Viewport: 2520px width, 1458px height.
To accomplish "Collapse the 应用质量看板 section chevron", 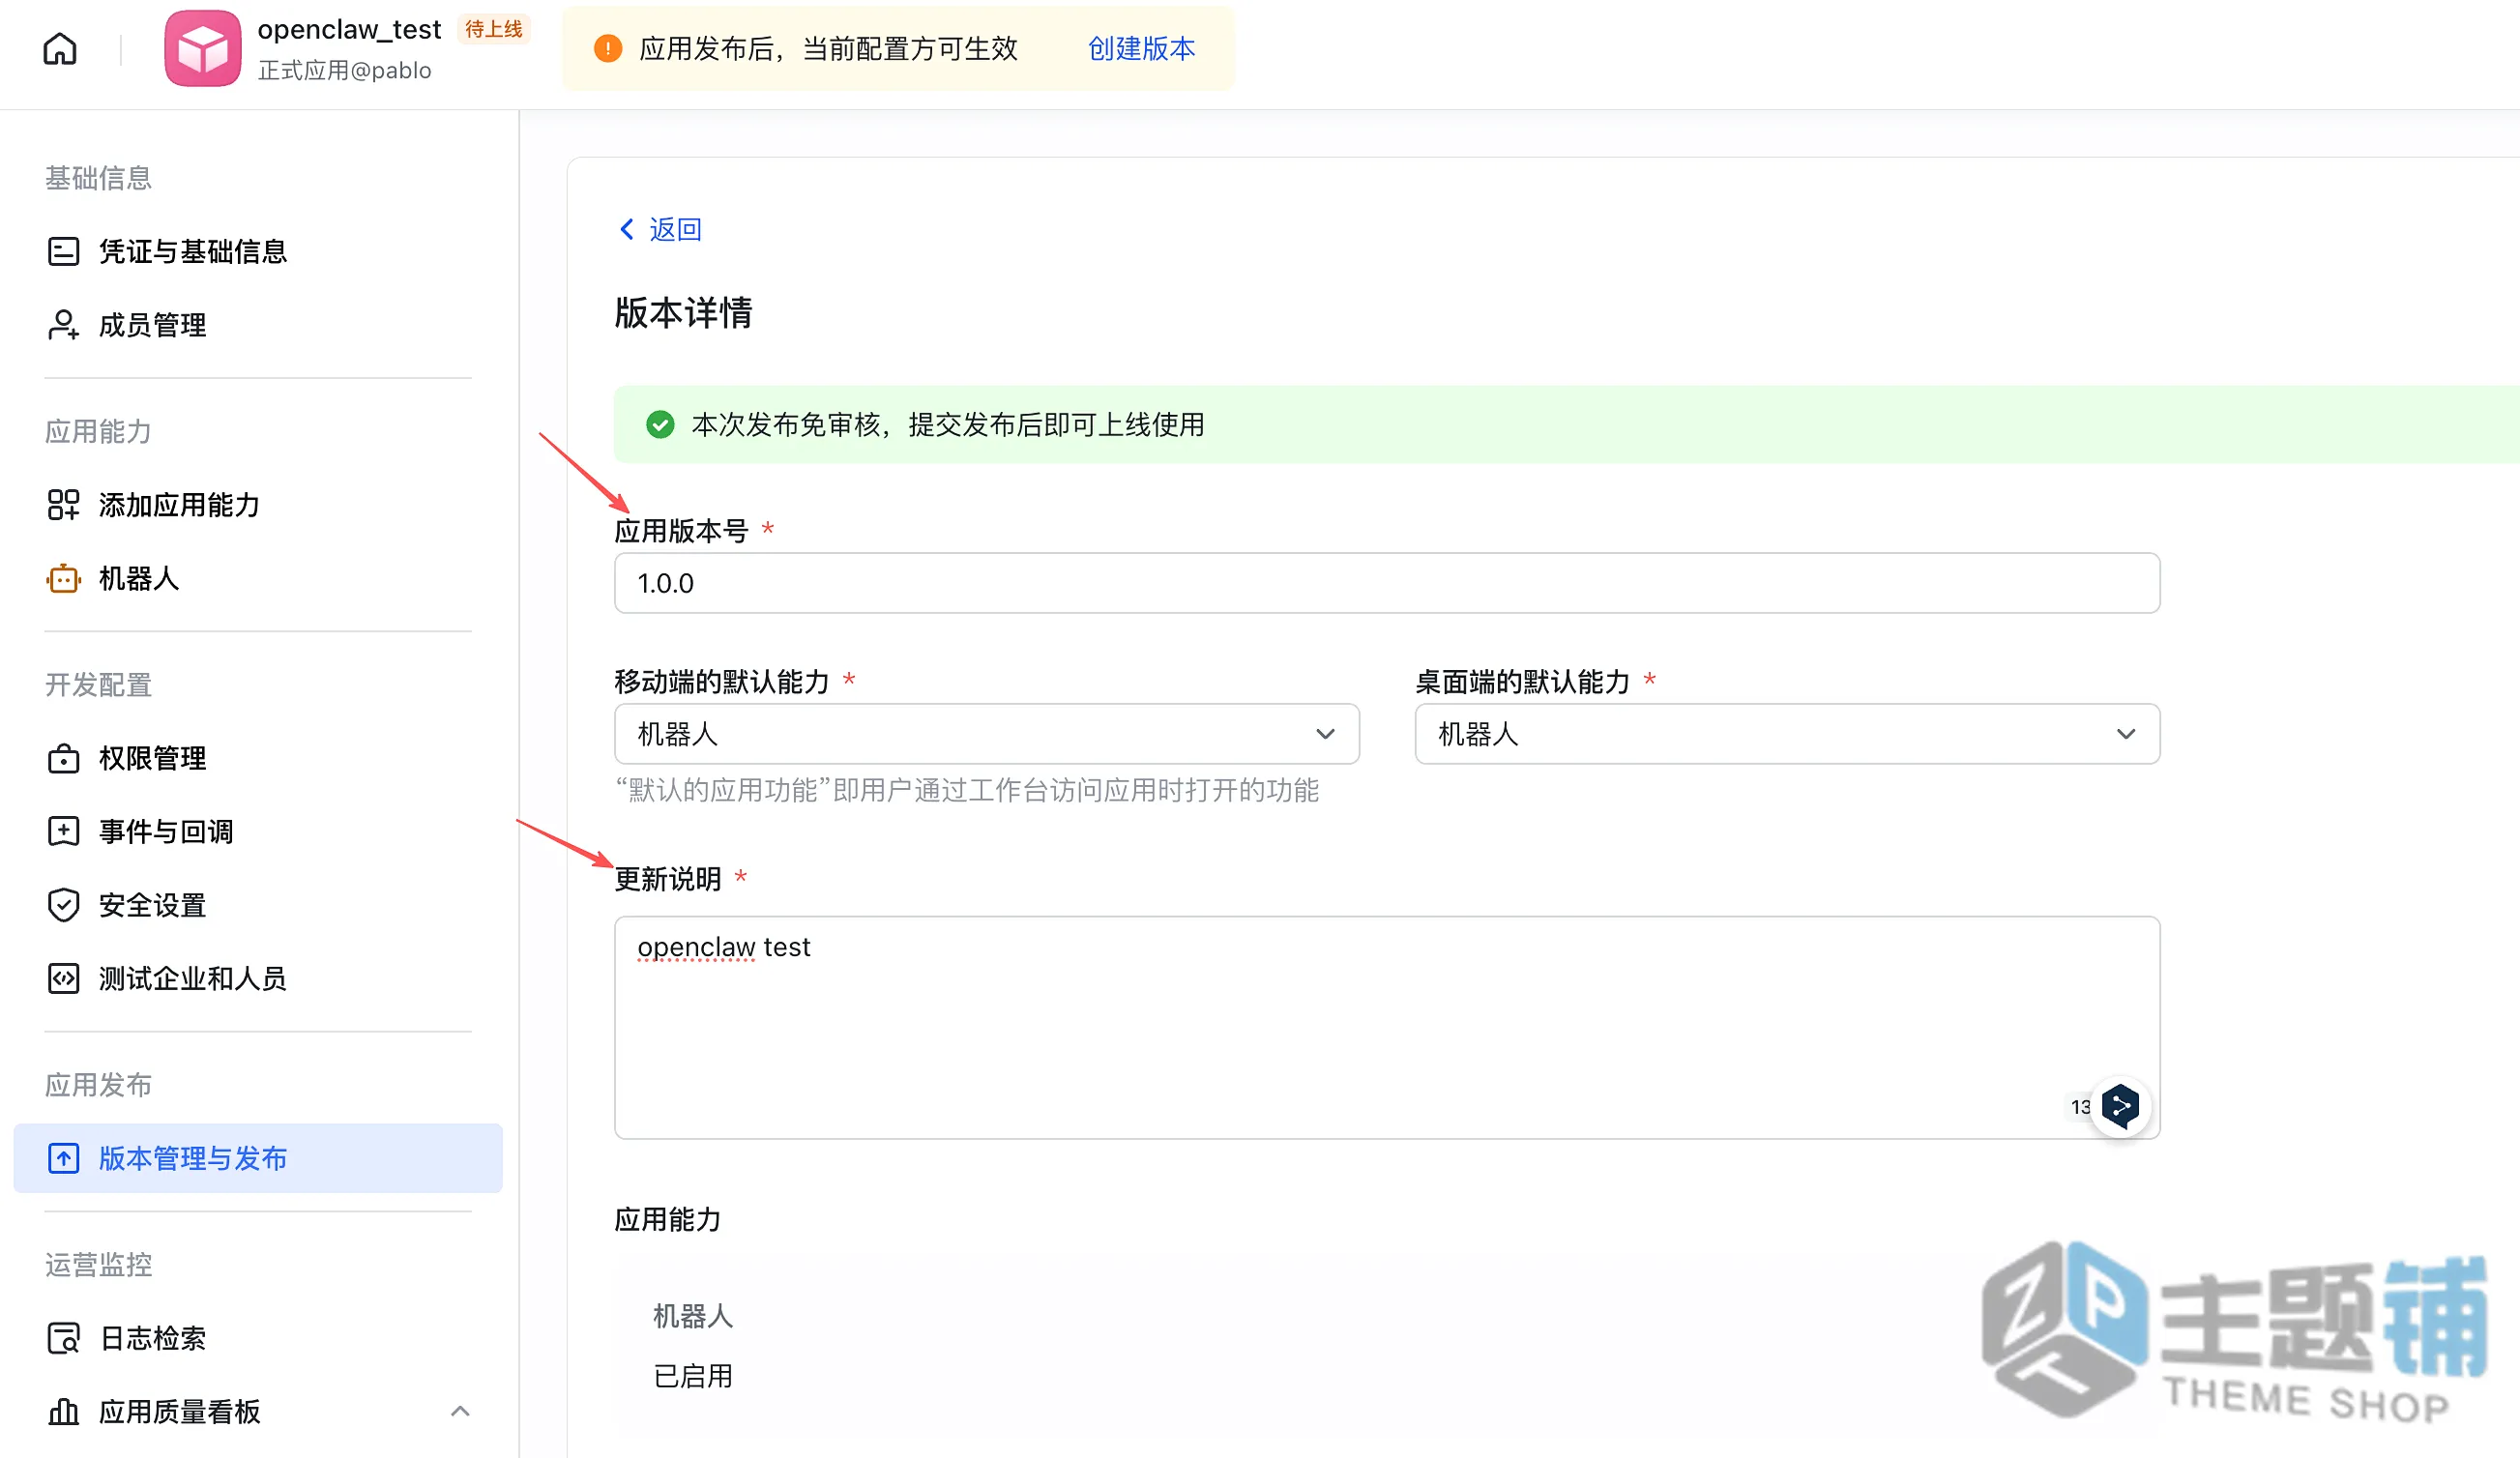I will (460, 1411).
